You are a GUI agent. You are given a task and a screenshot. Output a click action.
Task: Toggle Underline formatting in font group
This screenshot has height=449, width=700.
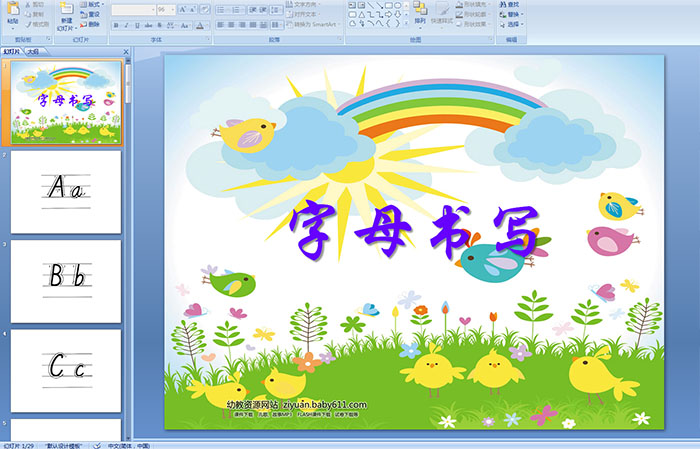(x=139, y=24)
